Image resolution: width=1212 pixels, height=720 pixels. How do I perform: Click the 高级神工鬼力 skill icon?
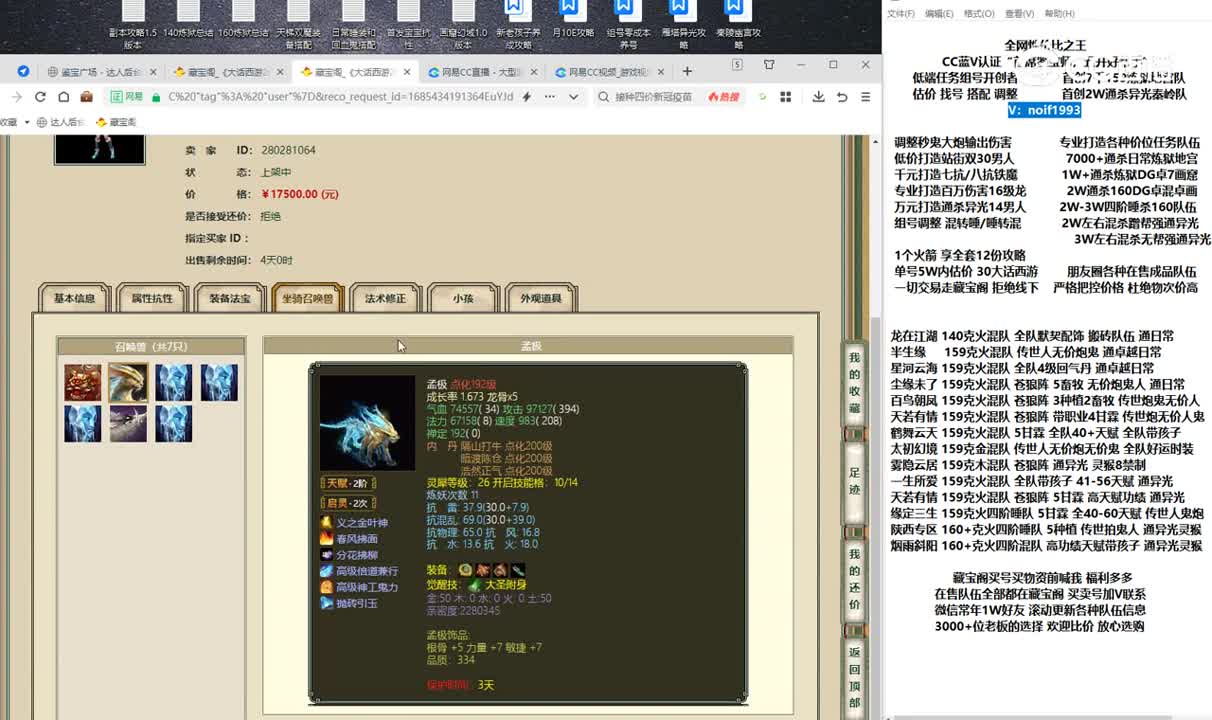[326, 587]
